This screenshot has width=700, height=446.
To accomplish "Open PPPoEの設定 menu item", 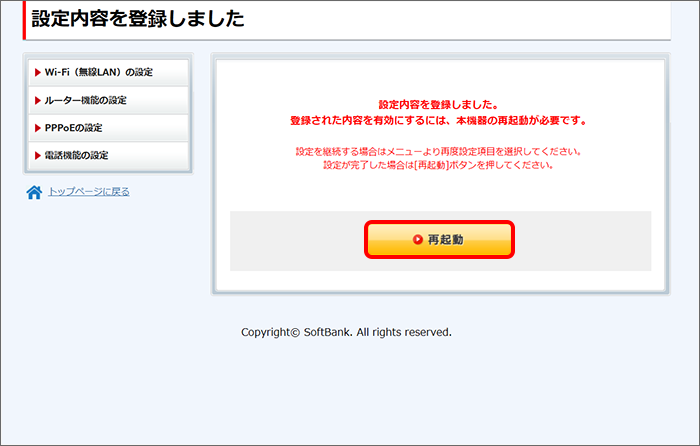I will [108, 128].
